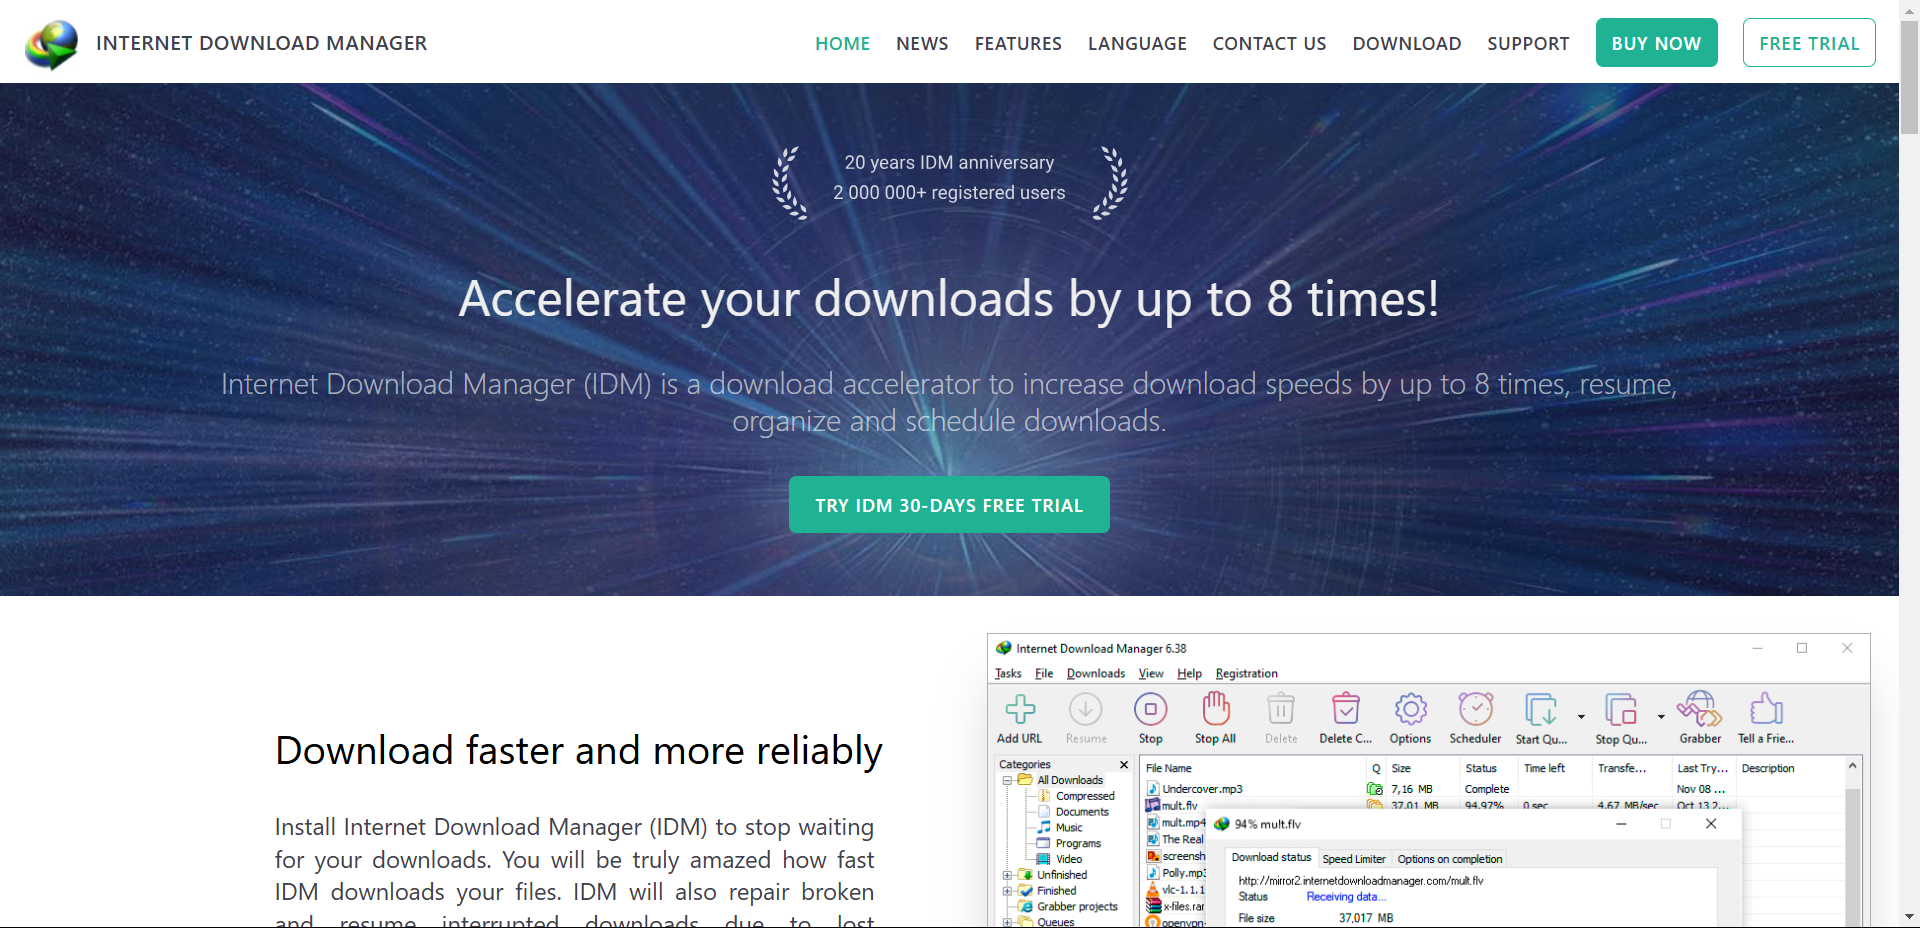
Task: Select the Grabber projects category
Action: (1077, 907)
